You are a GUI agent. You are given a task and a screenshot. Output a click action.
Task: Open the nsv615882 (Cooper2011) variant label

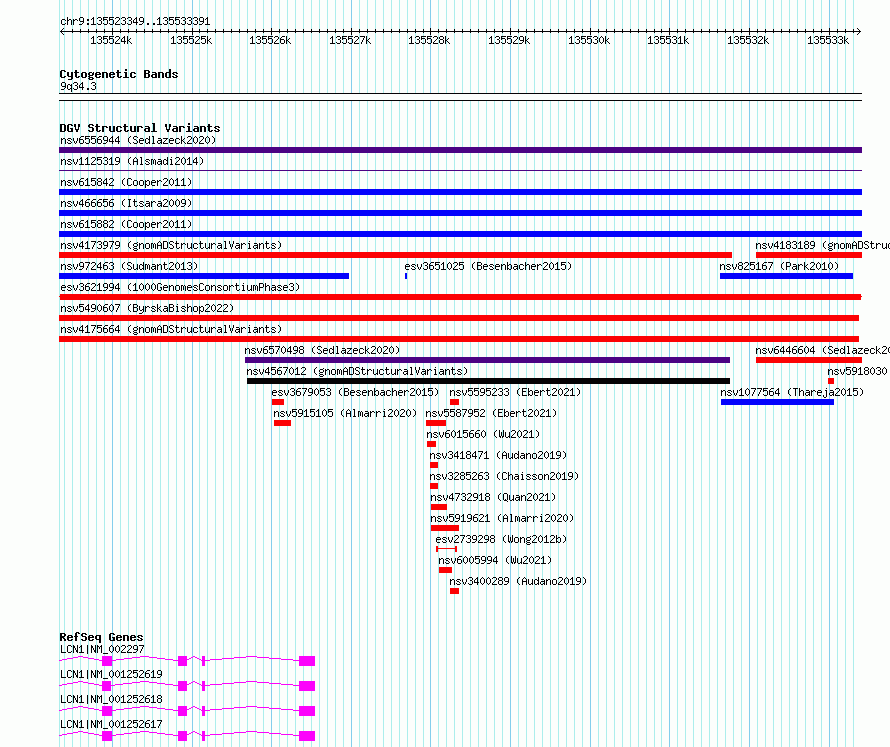click(x=126, y=224)
